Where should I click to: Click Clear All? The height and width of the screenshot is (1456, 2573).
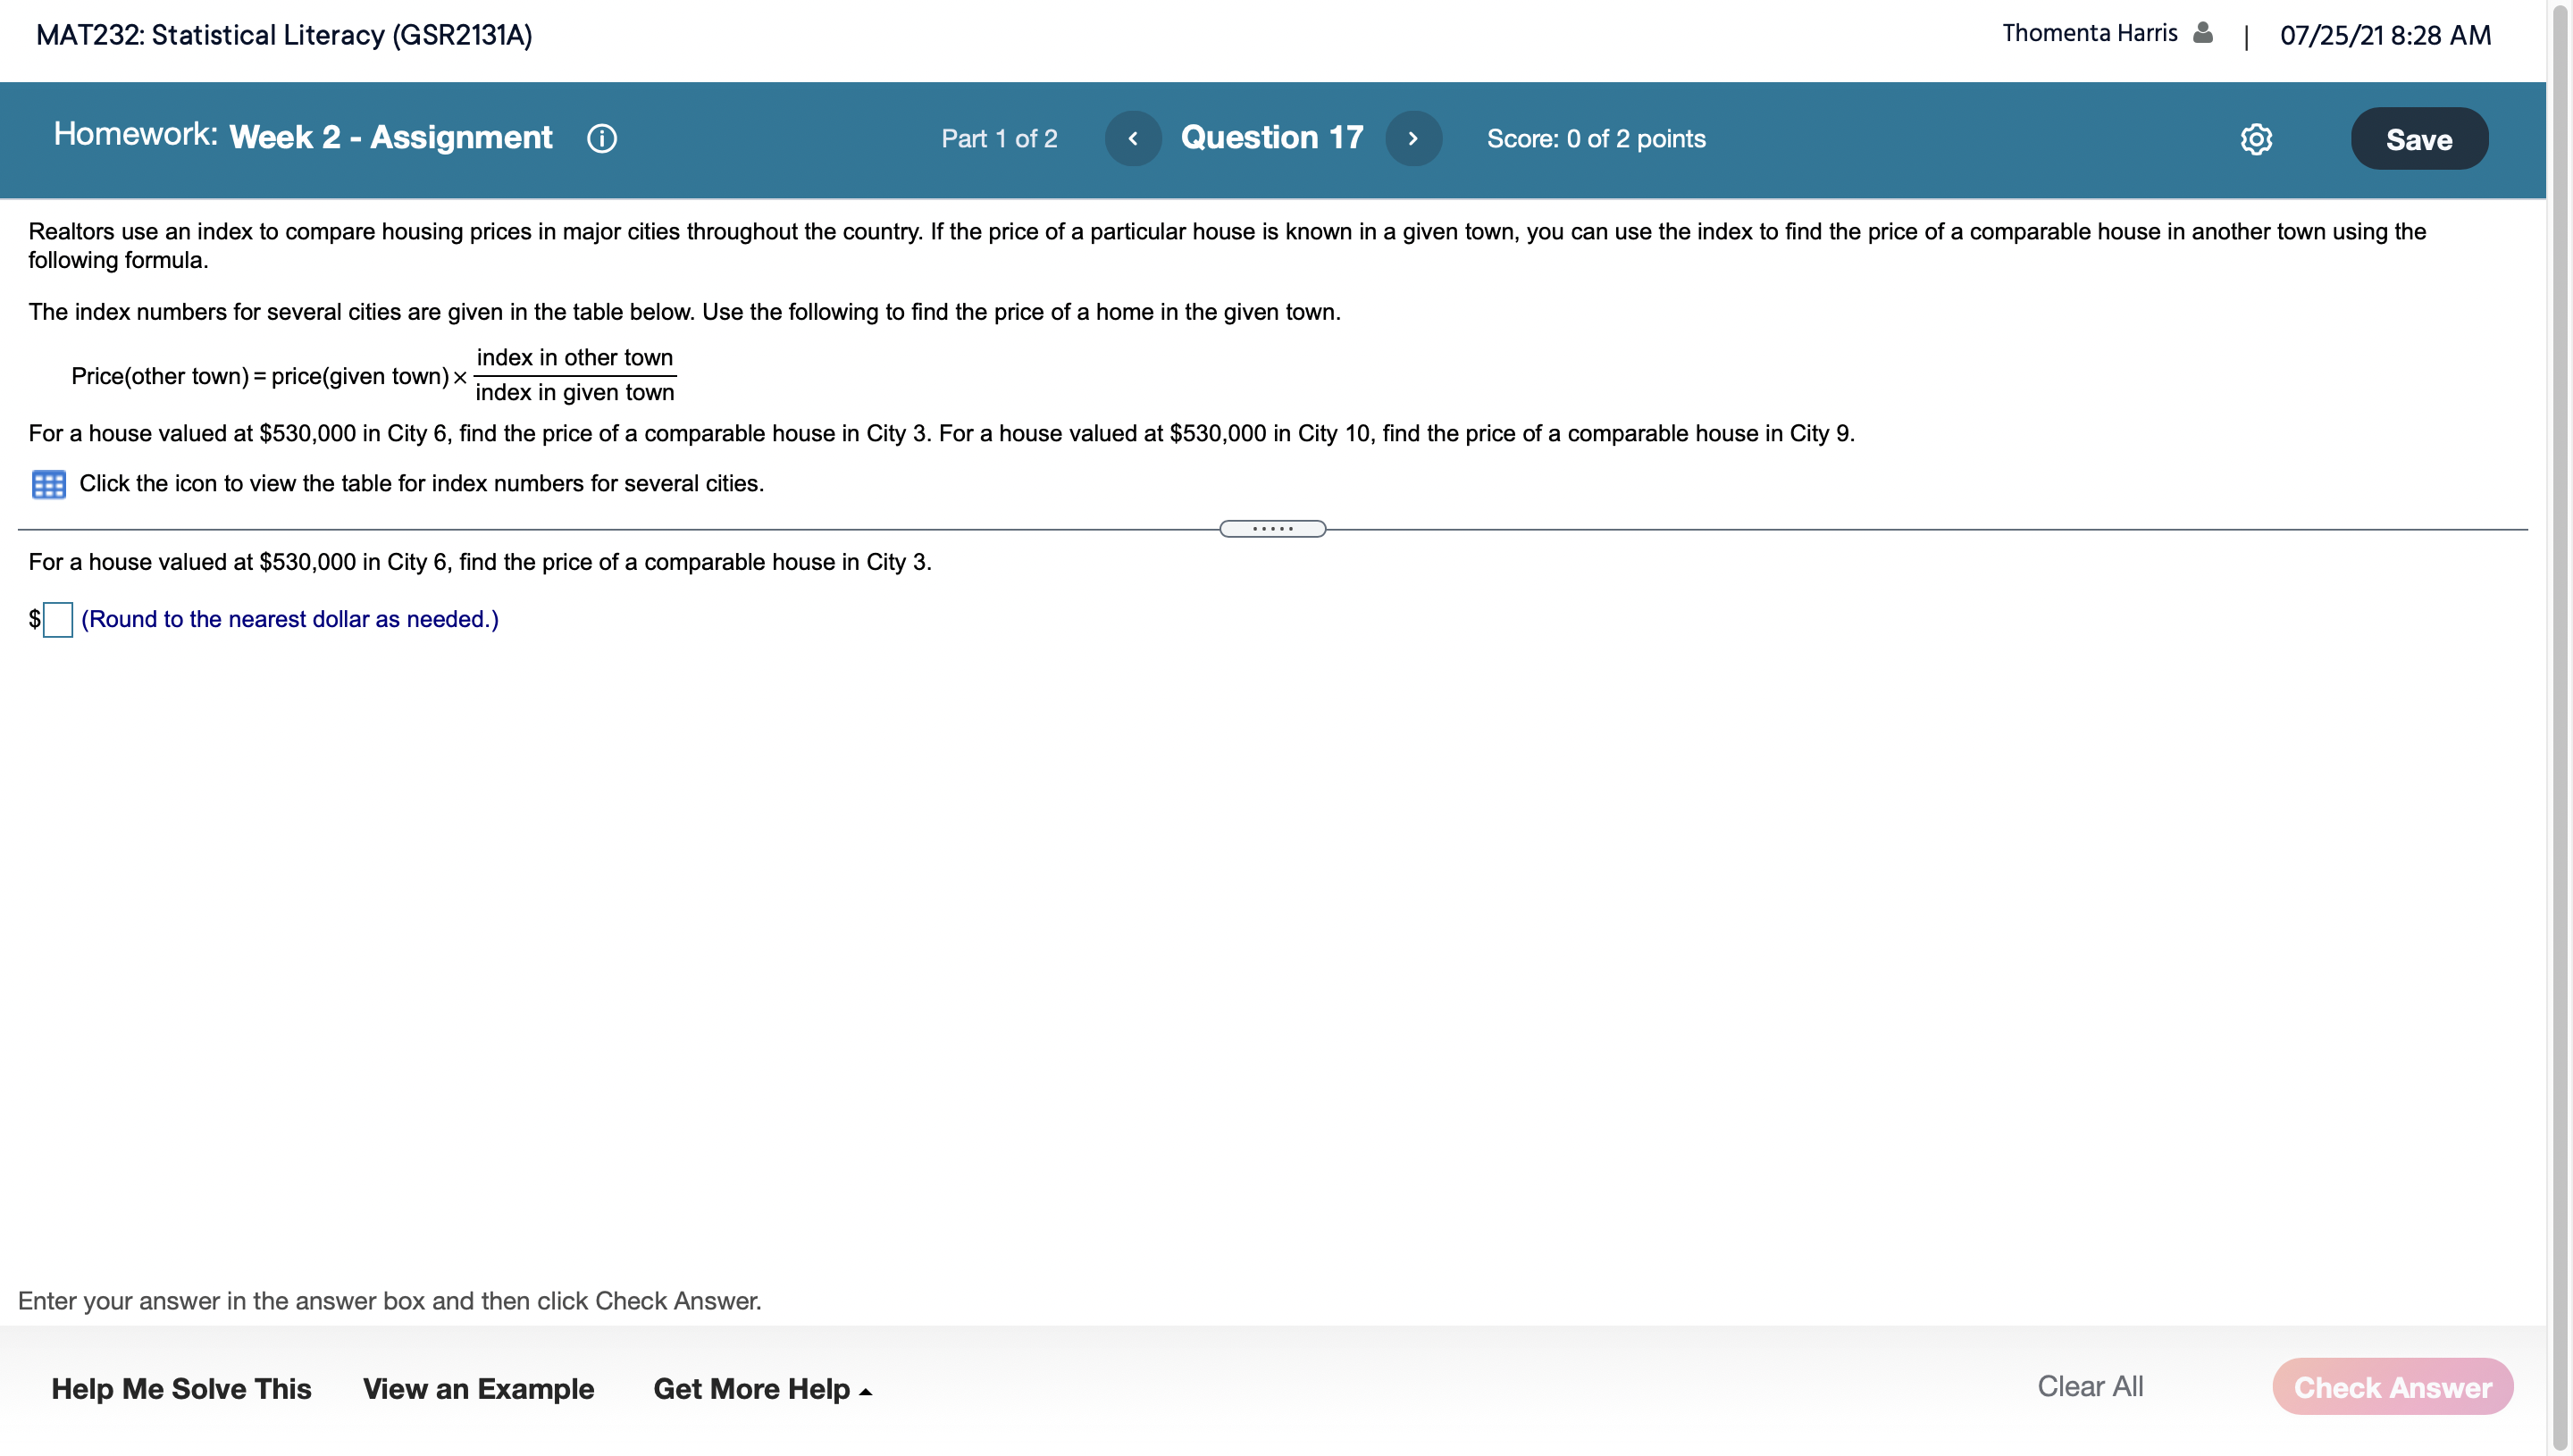click(2089, 1386)
